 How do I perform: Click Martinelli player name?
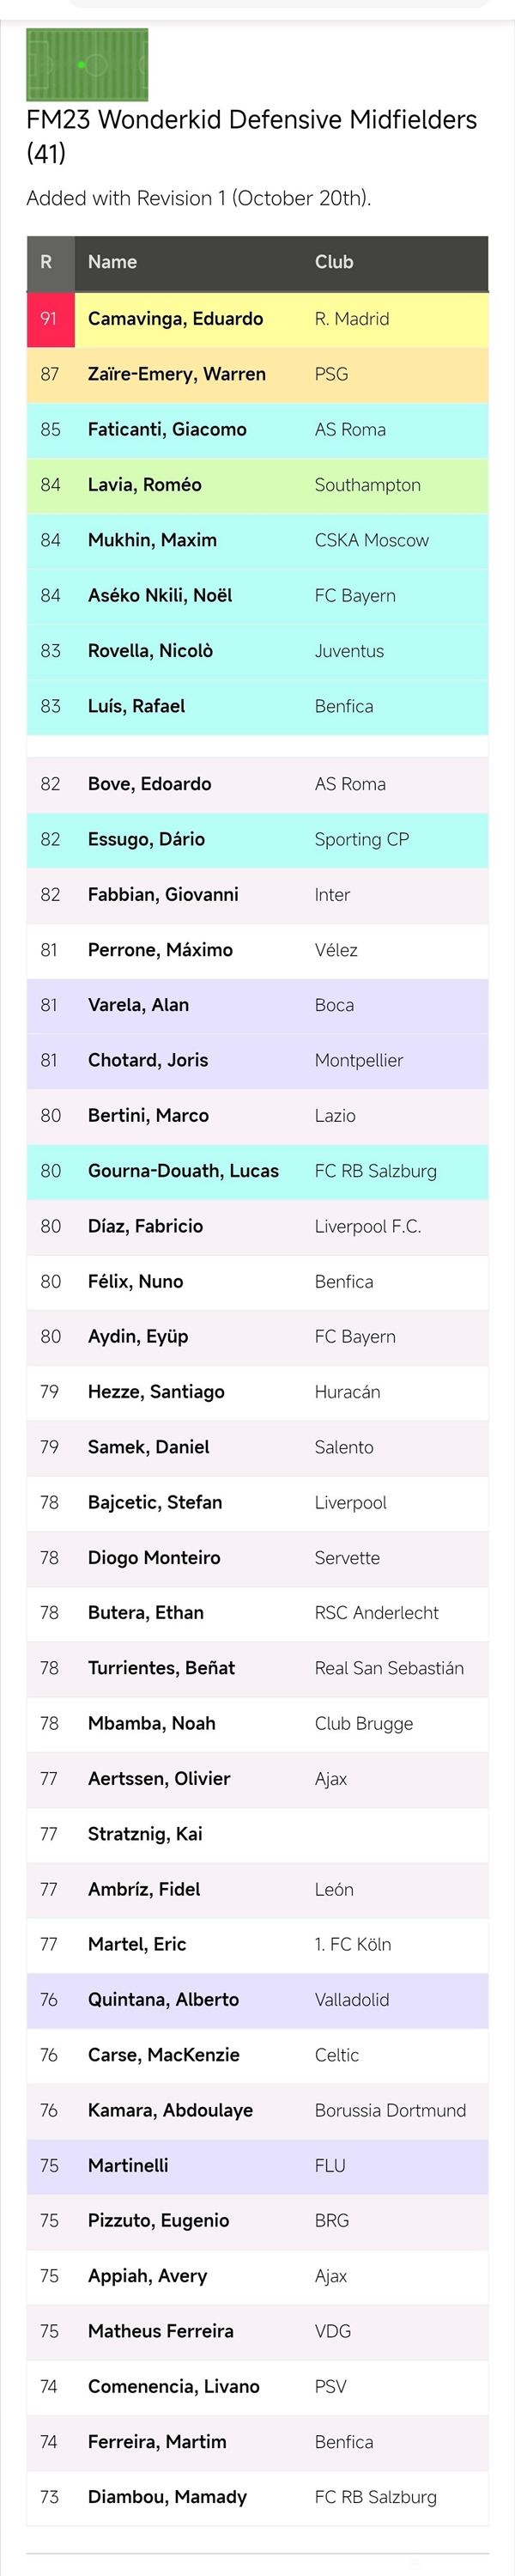point(128,2166)
